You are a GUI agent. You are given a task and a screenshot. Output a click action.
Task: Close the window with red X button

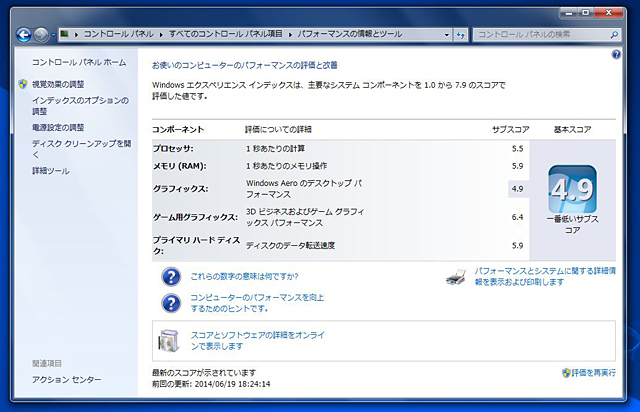(x=609, y=13)
